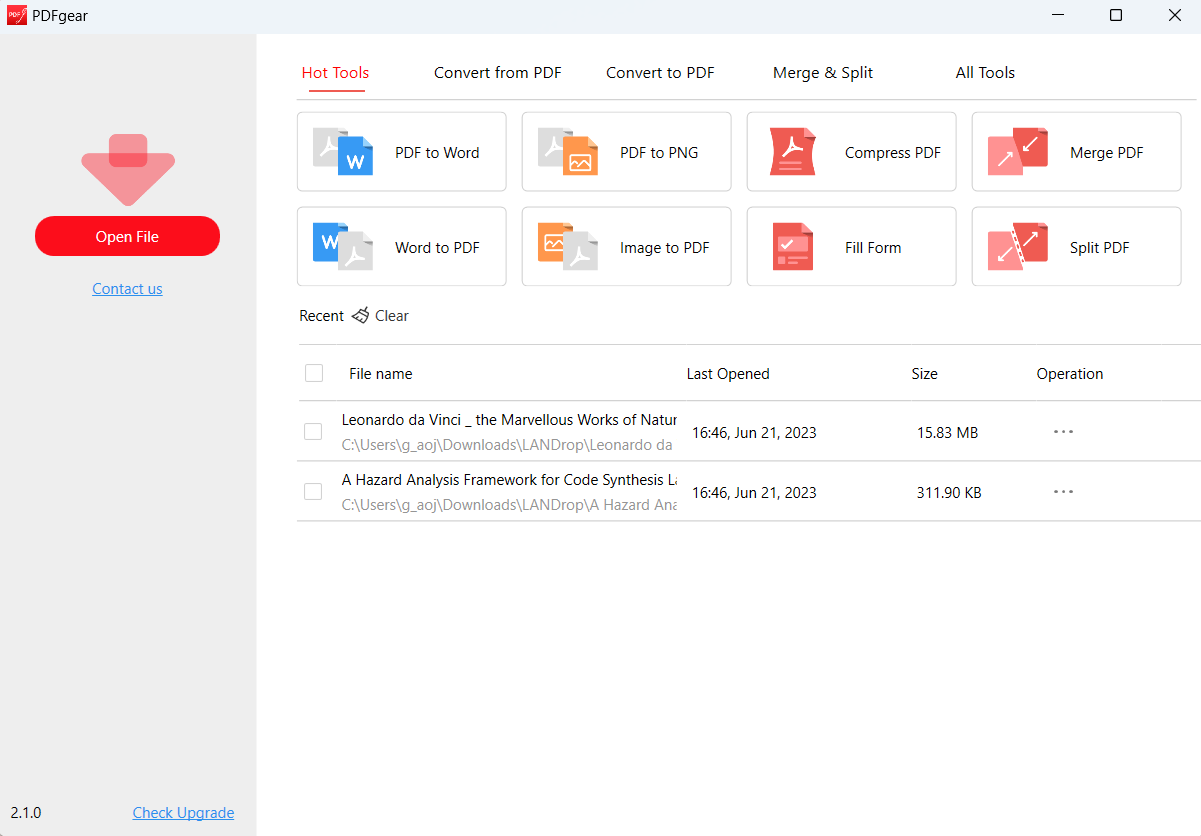Open the Contact us link
Image resolution: width=1201 pixels, height=836 pixels.
pos(127,288)
